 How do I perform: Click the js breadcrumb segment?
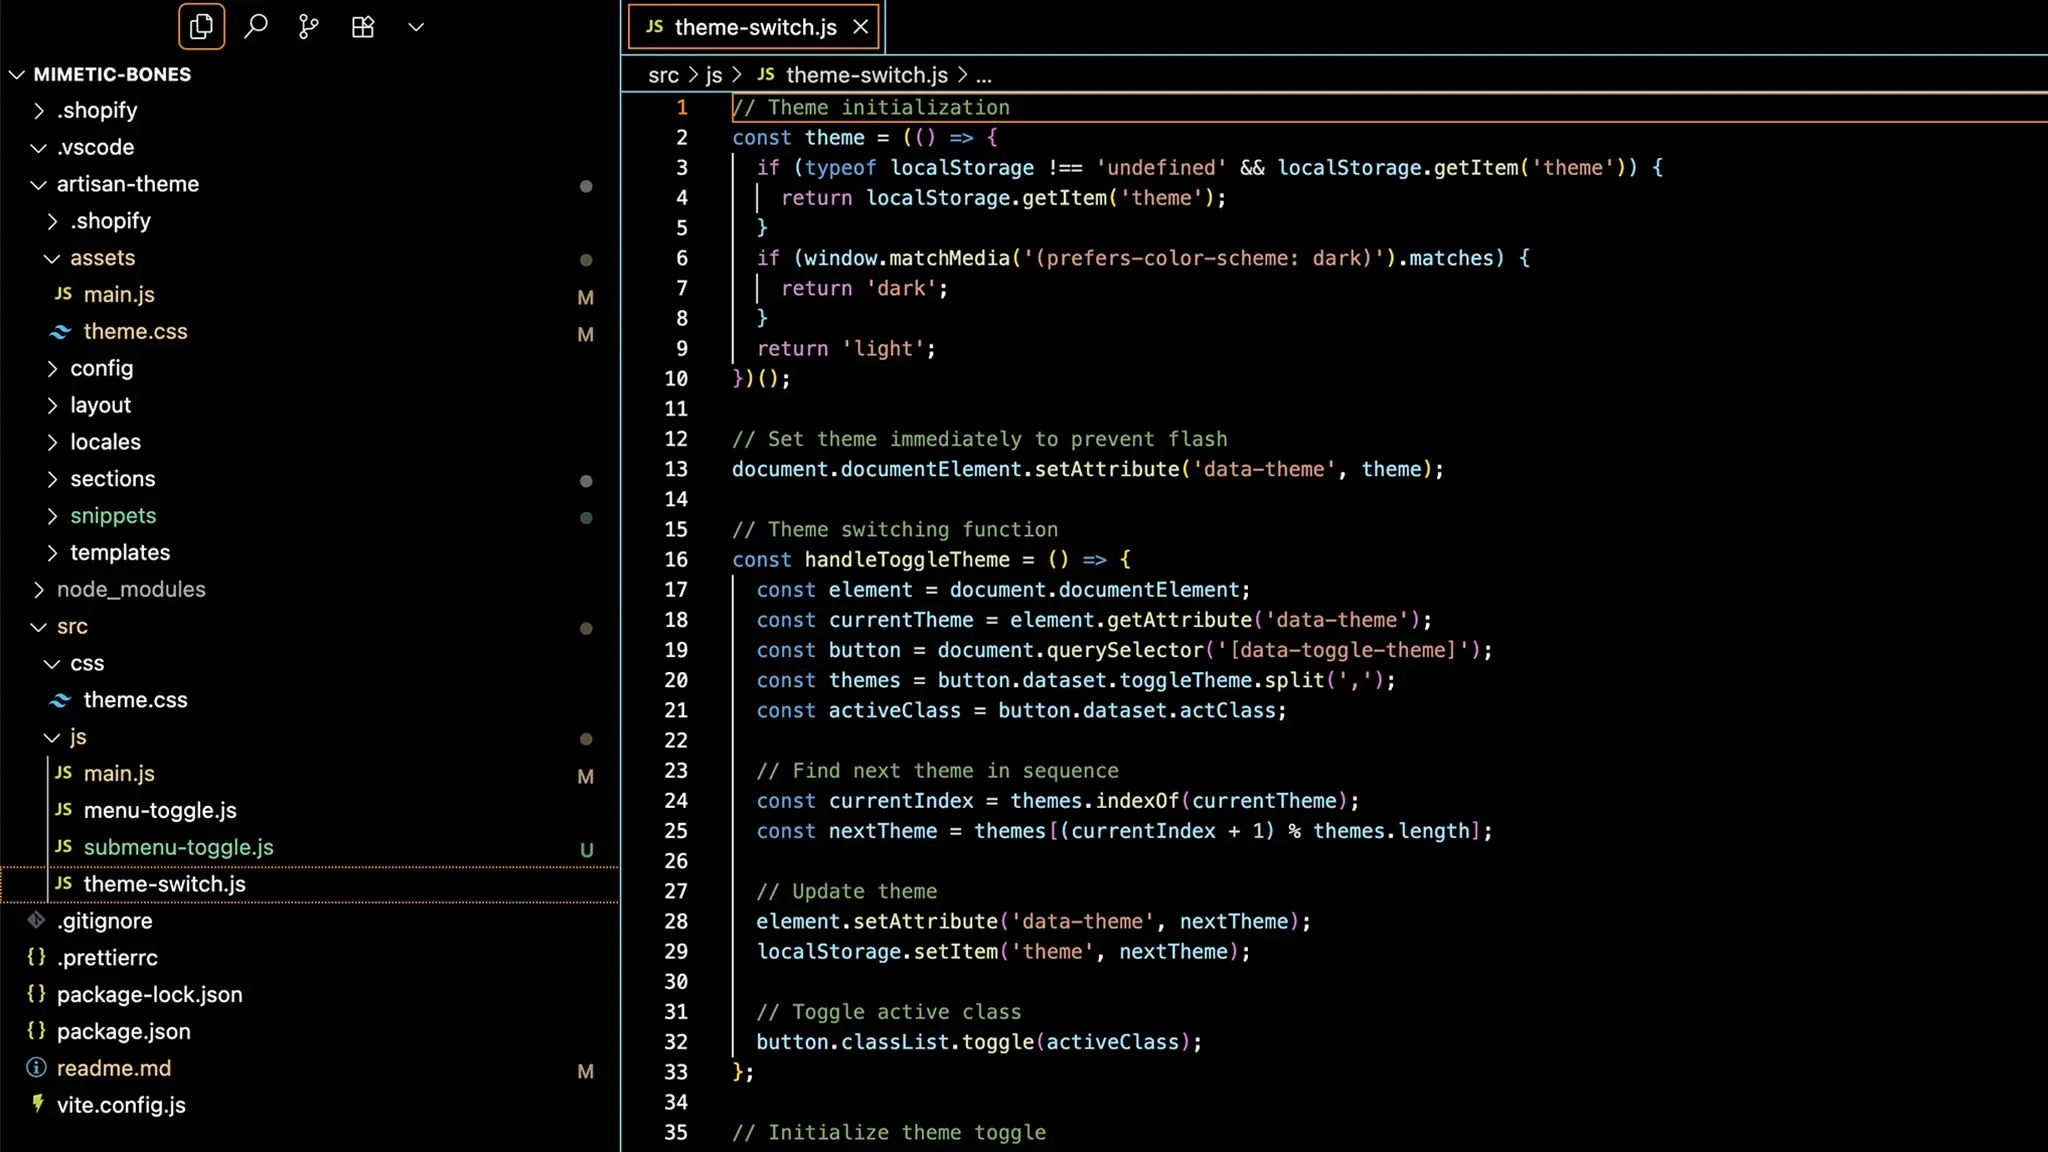[714, 75]
